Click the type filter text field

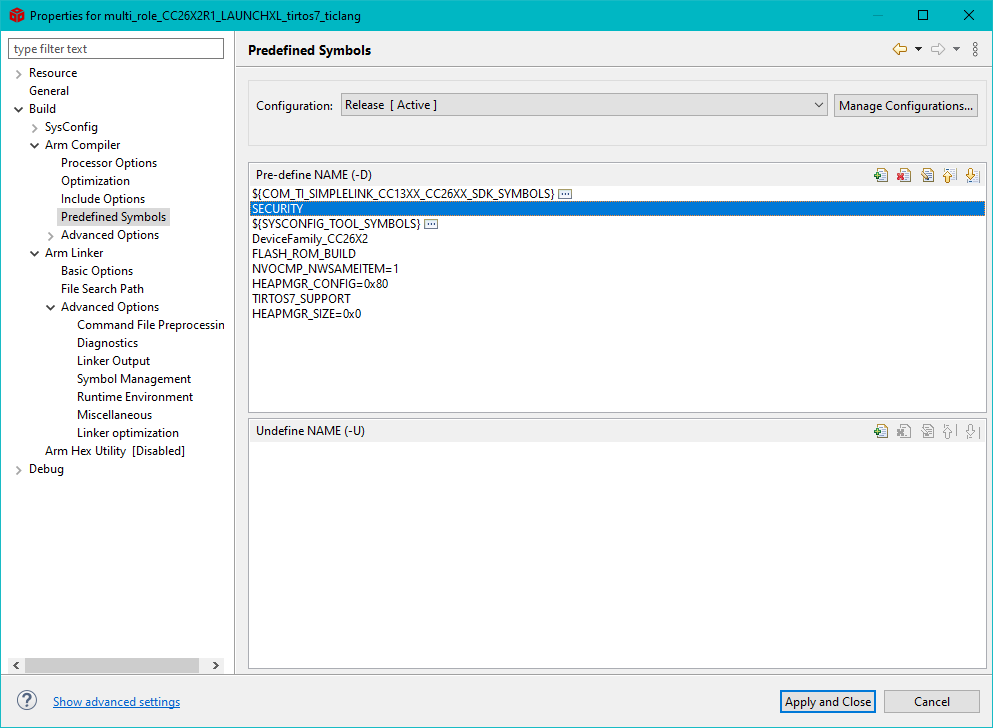[x=116, y=49]
